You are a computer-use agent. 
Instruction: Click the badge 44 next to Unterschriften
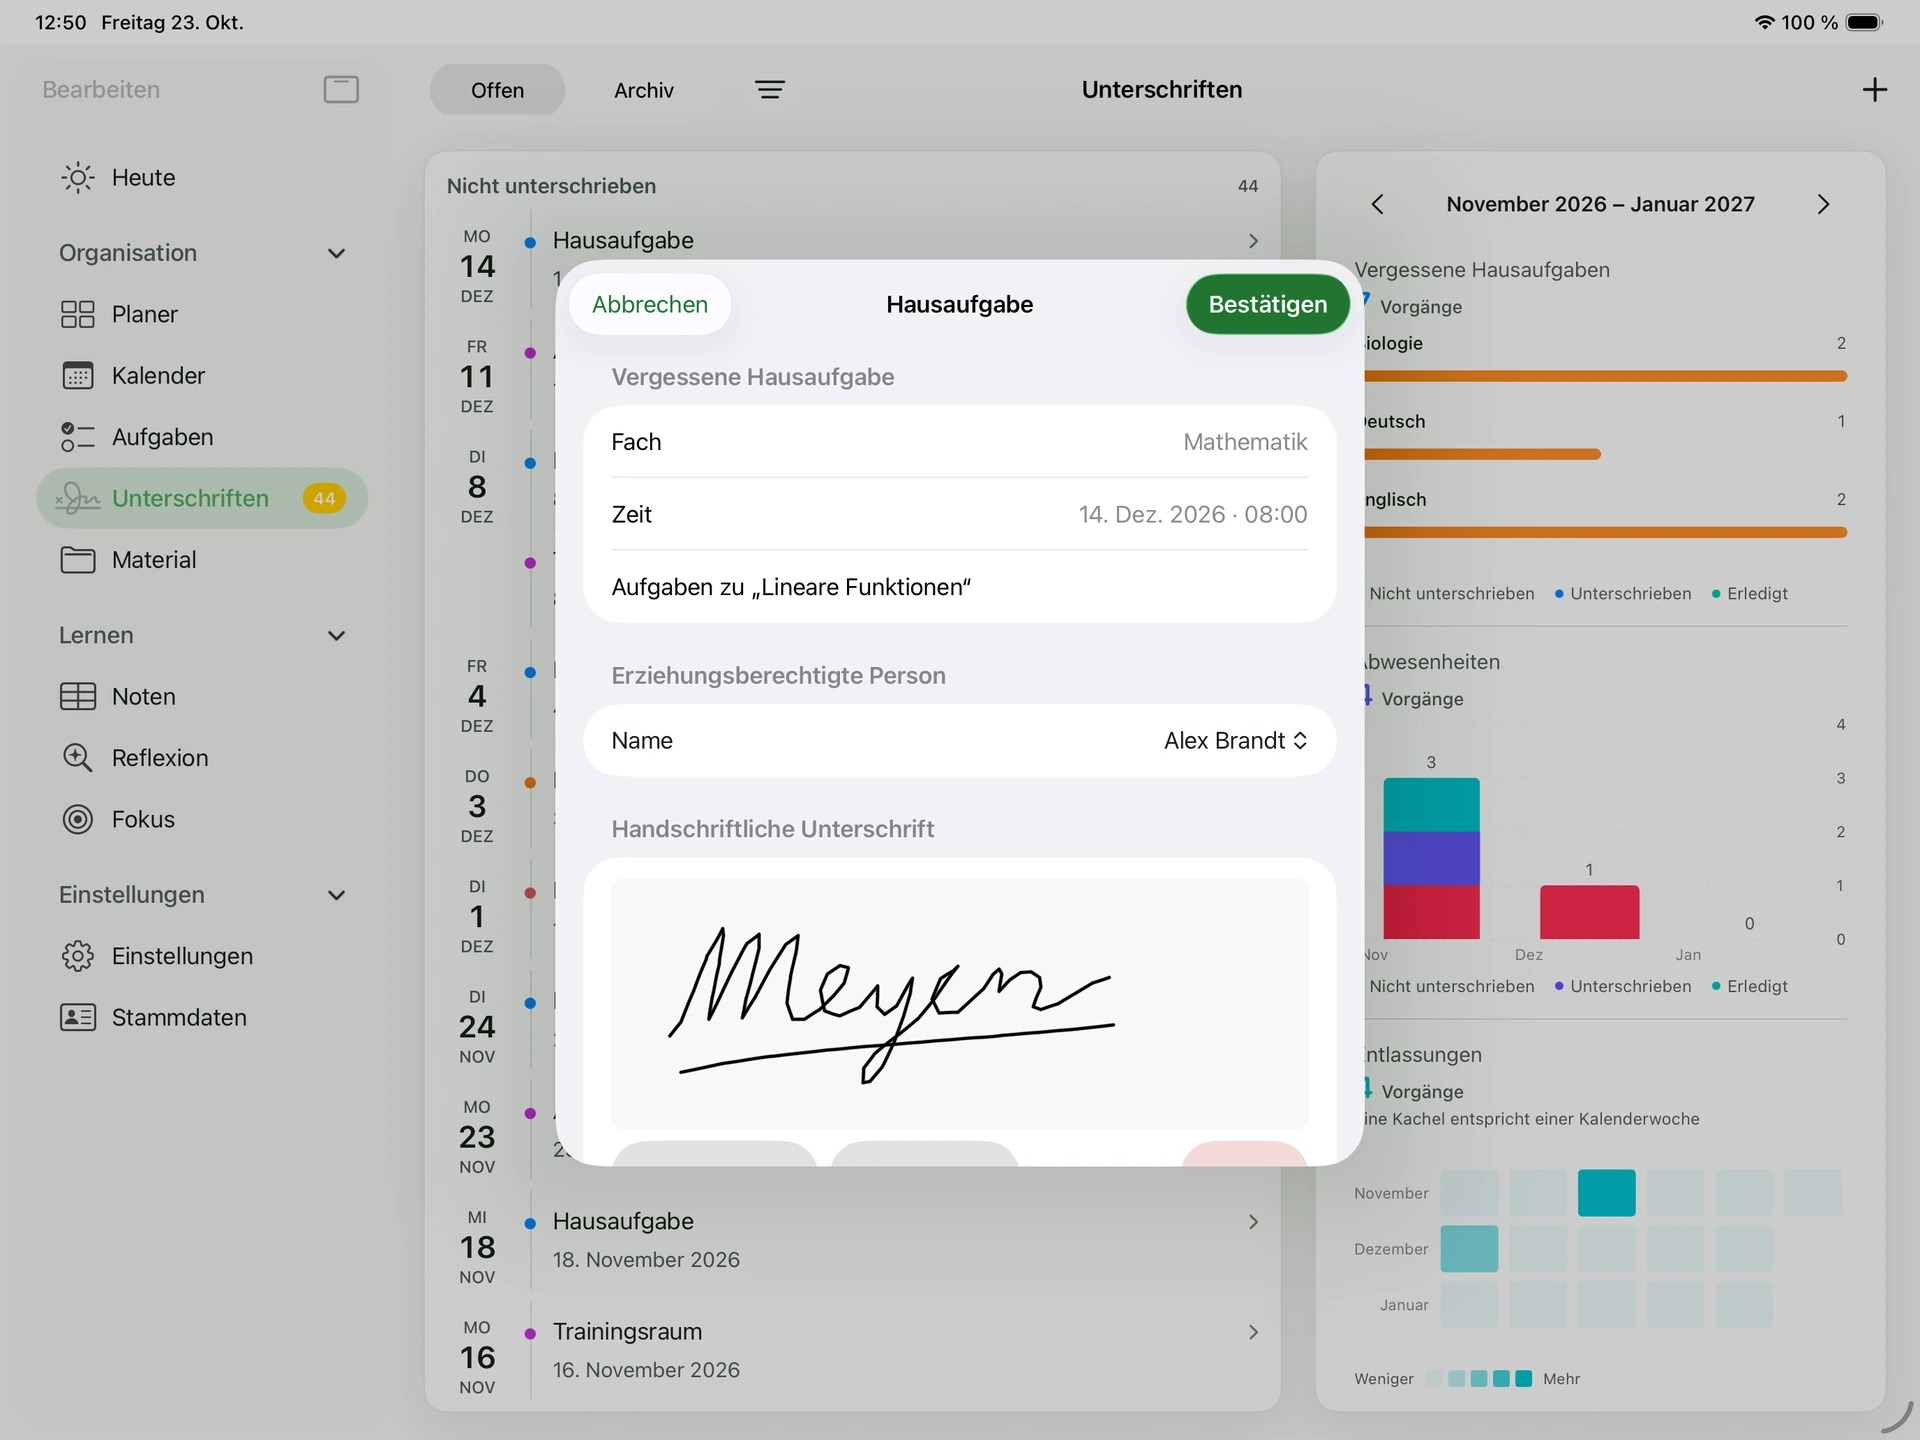coord(324,499)
